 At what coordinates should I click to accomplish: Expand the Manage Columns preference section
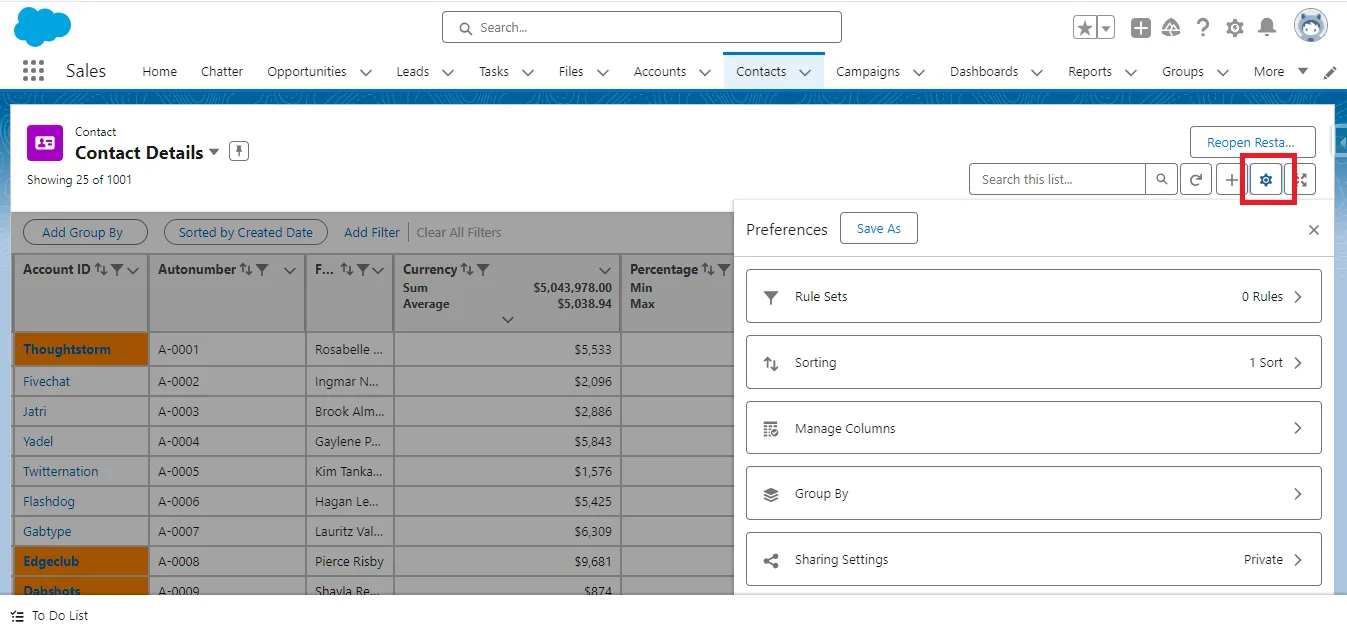1034,427
